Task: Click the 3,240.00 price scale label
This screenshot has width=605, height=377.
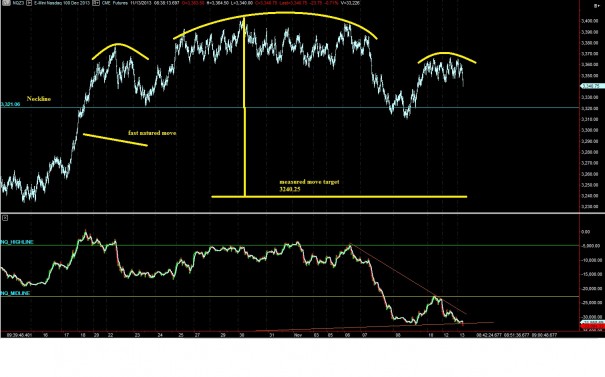Action: 590,196
